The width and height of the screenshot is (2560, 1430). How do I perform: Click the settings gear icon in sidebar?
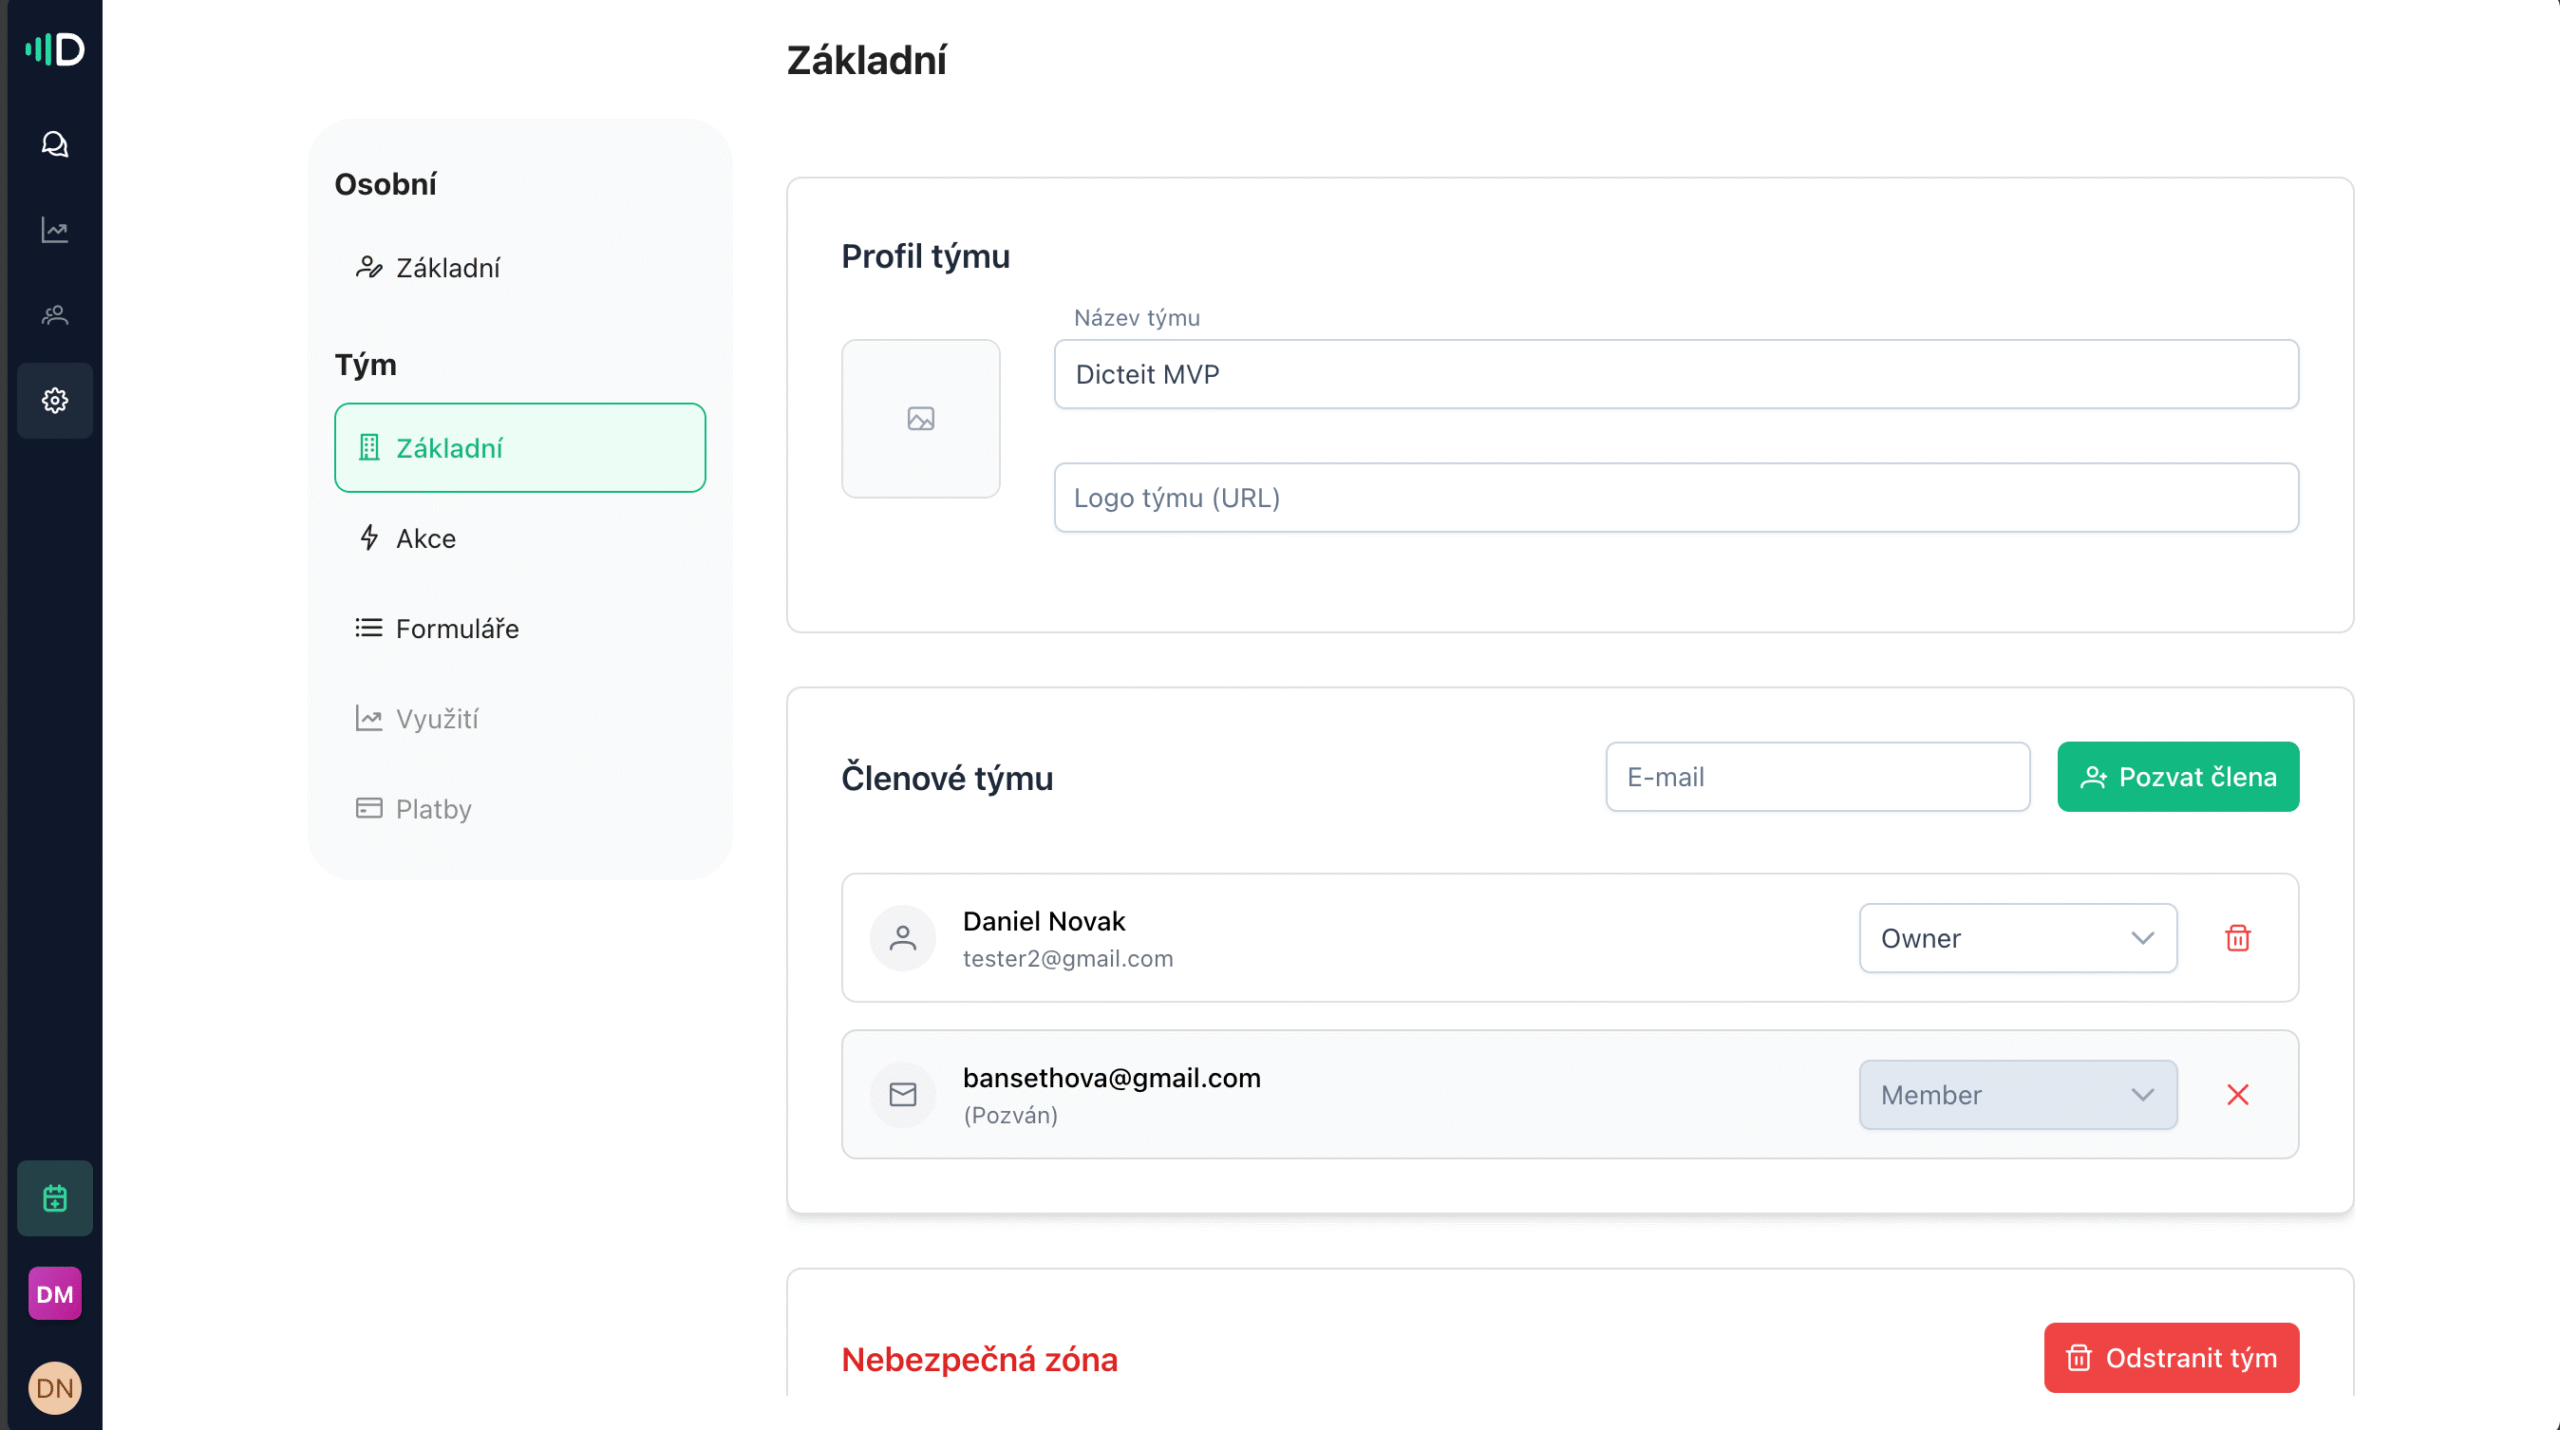click(55, 401)
